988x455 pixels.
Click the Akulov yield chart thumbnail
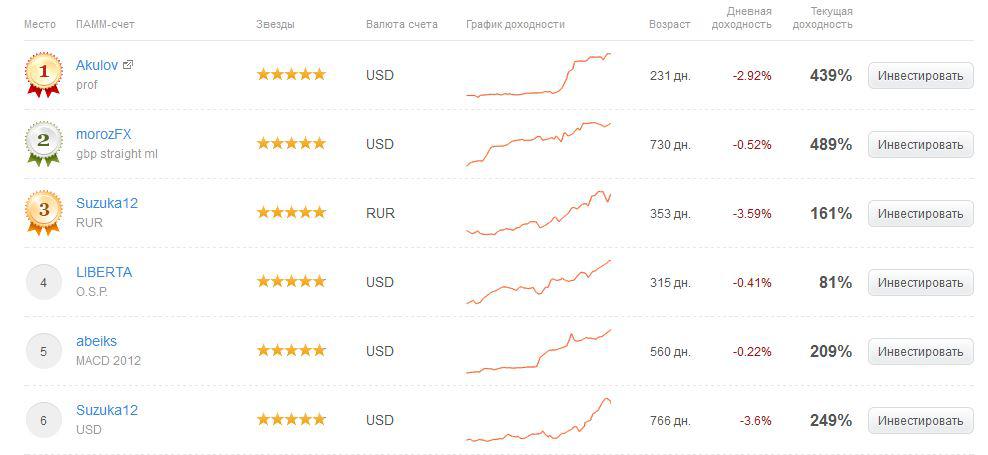point(539,75)
